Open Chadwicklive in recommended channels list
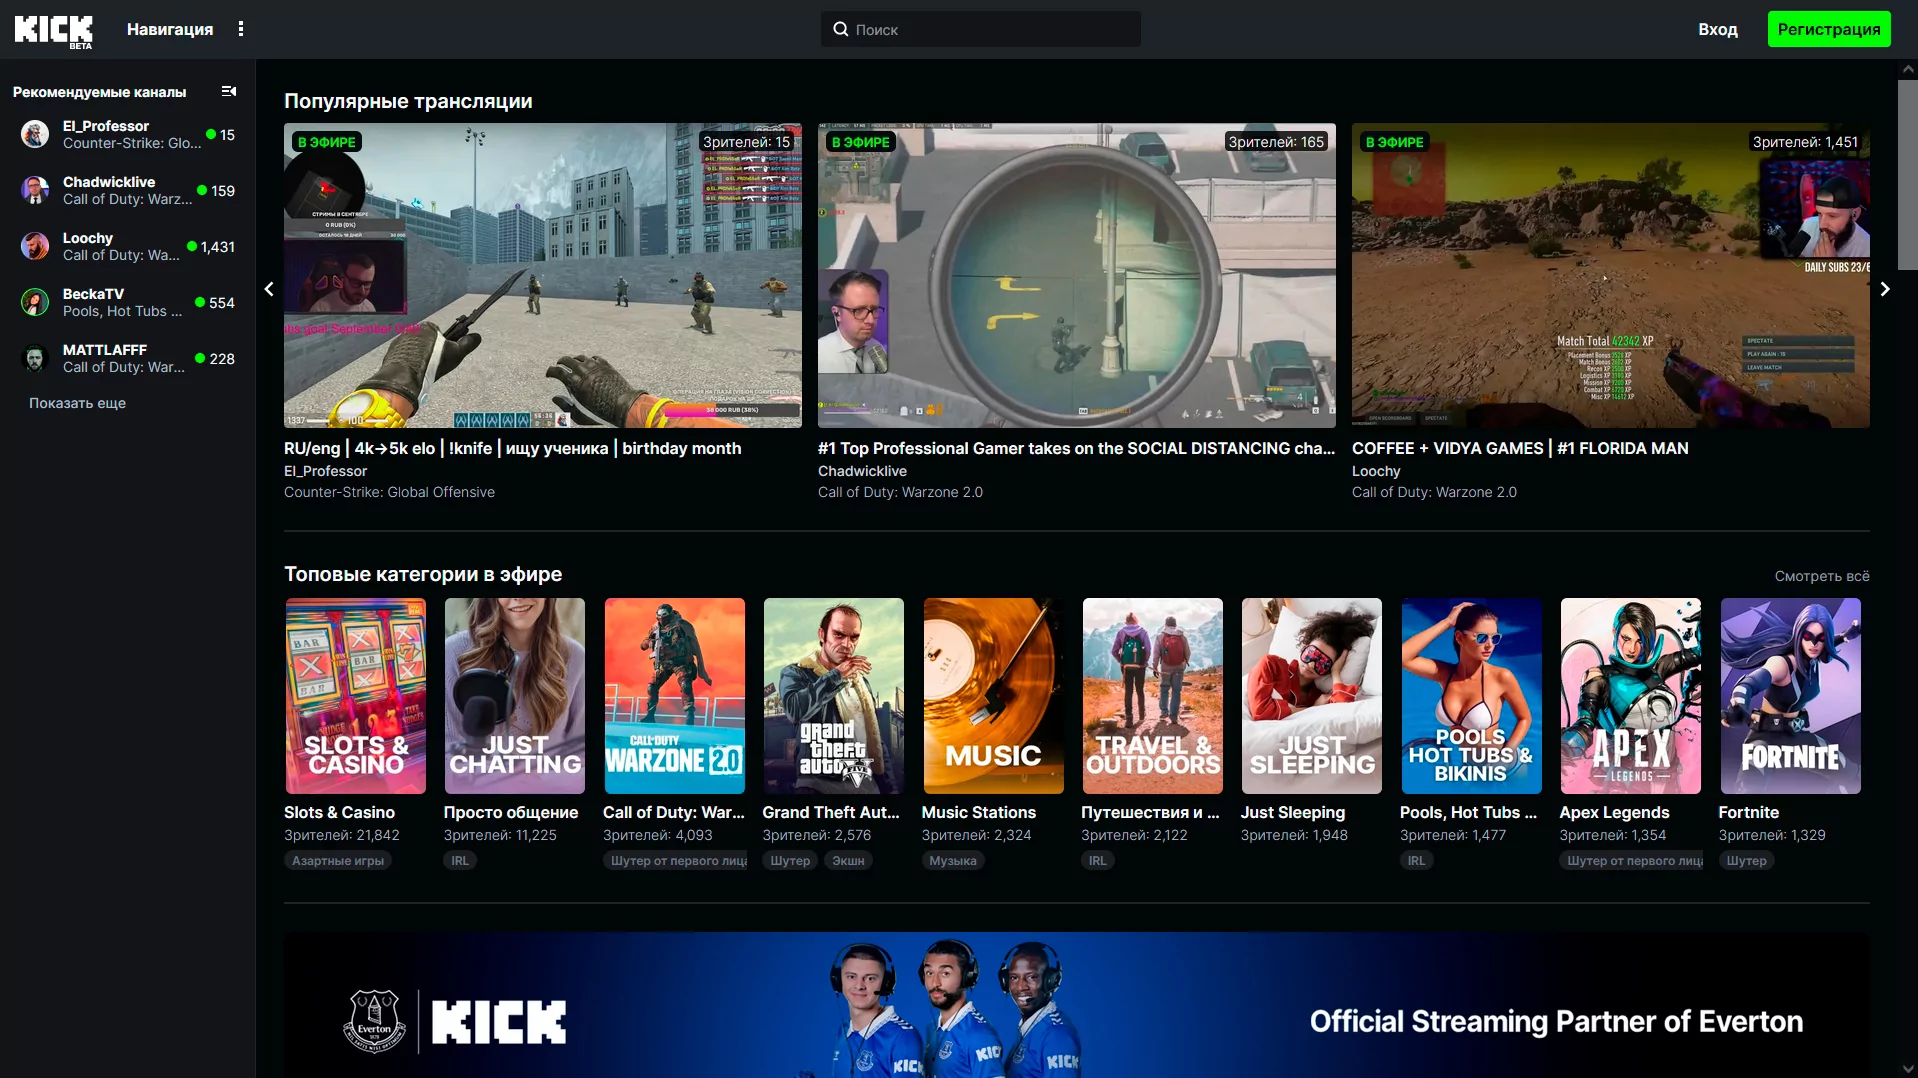 [128, 190]
